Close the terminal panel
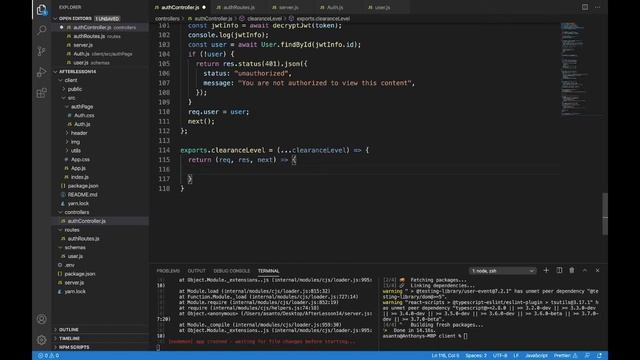The image size is (640, 360). 598,270
